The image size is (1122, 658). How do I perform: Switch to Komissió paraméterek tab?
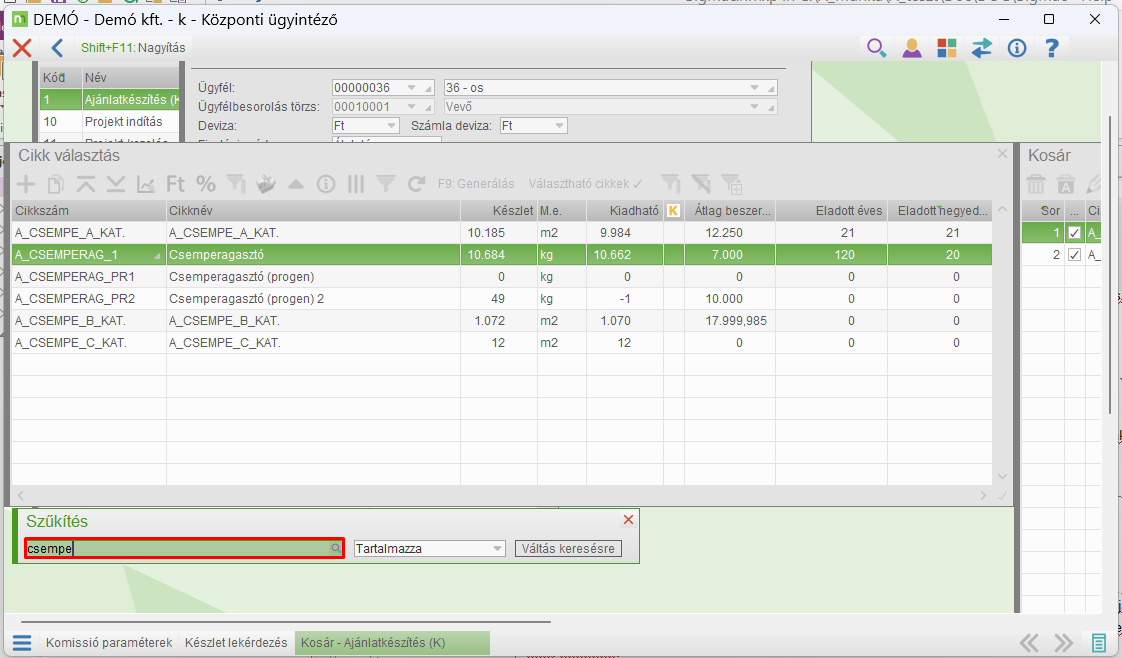click(109, 642)
